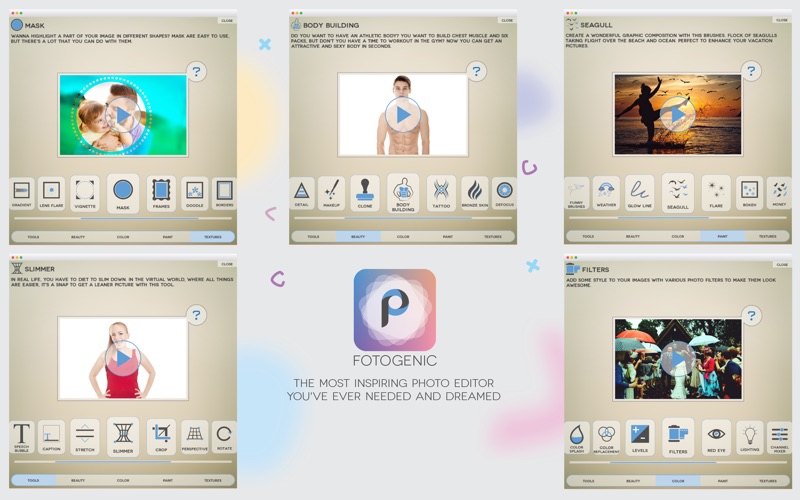
Task: Click Close button in the Body Building window
Action: pyautogui.click(x=507, y=20)
